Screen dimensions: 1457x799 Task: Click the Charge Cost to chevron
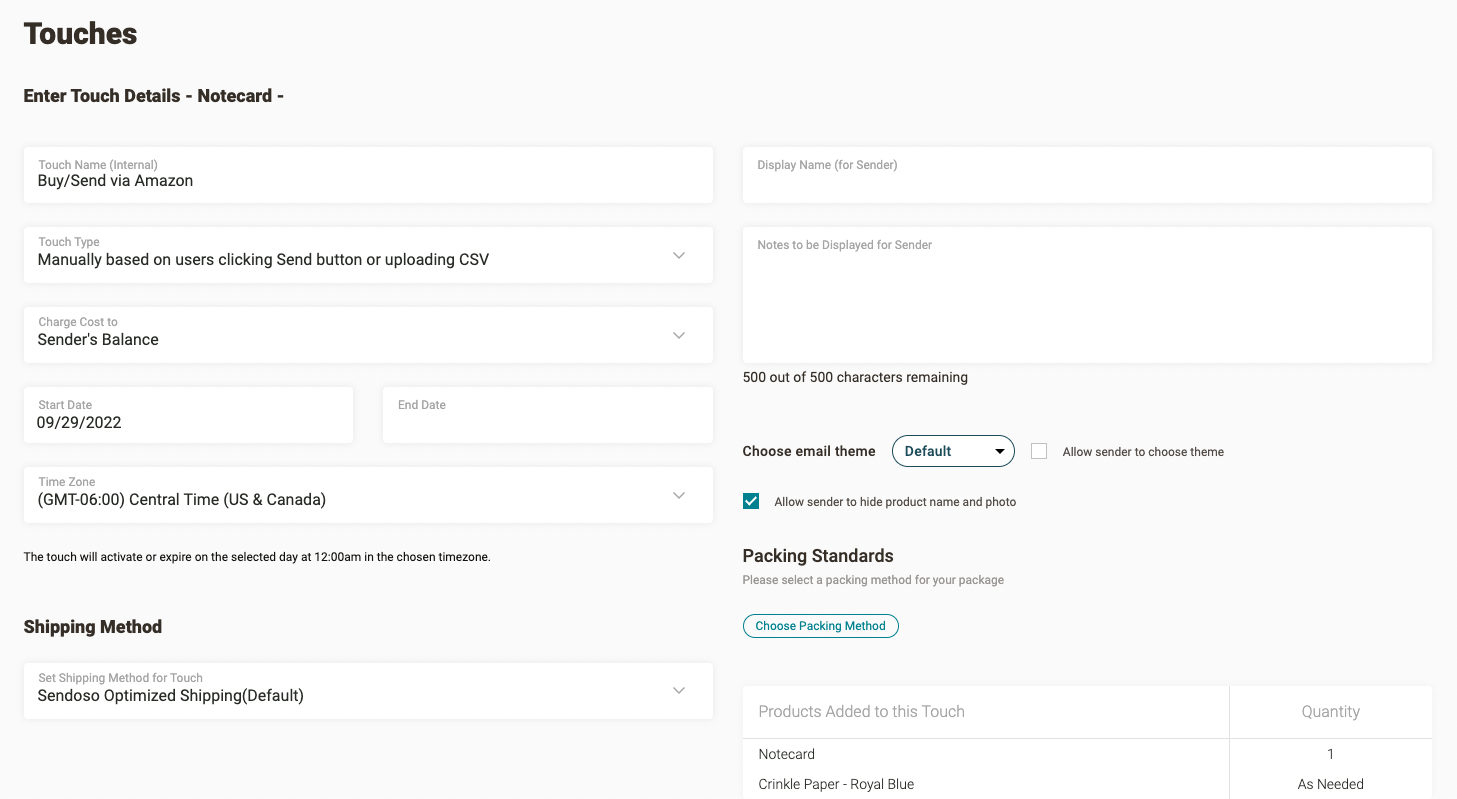(679, 335)
